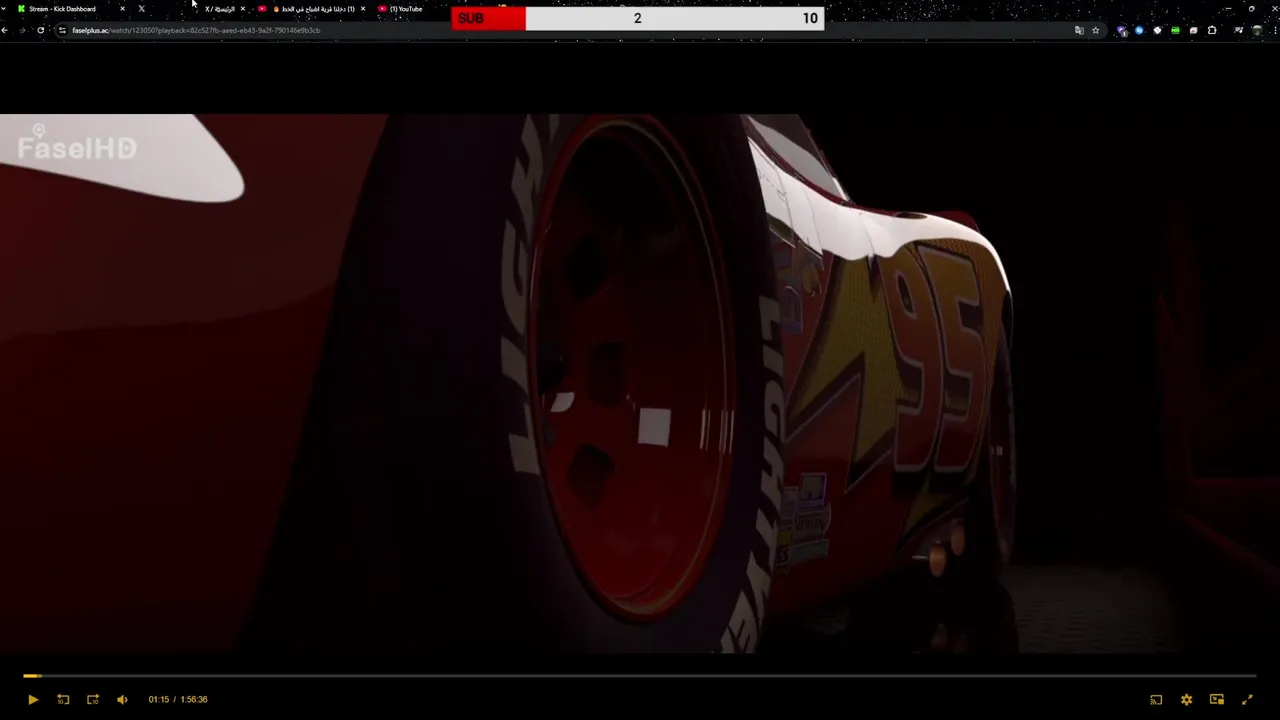The height and width of the screenshot is (720, 1280).
Task: Open the green extension icon
Action: 1175,30
